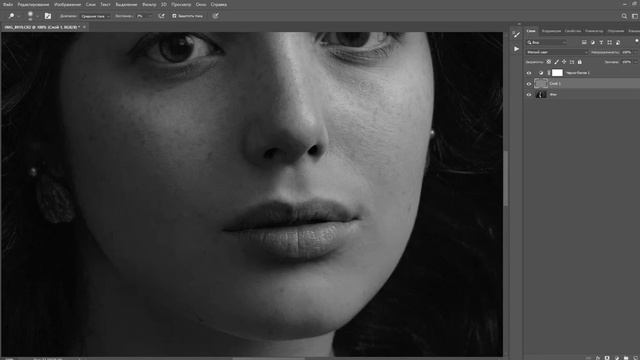Switch to the Обучение panel tab
This screenshot has width=640, height=360.
click(x=616, y=31)
